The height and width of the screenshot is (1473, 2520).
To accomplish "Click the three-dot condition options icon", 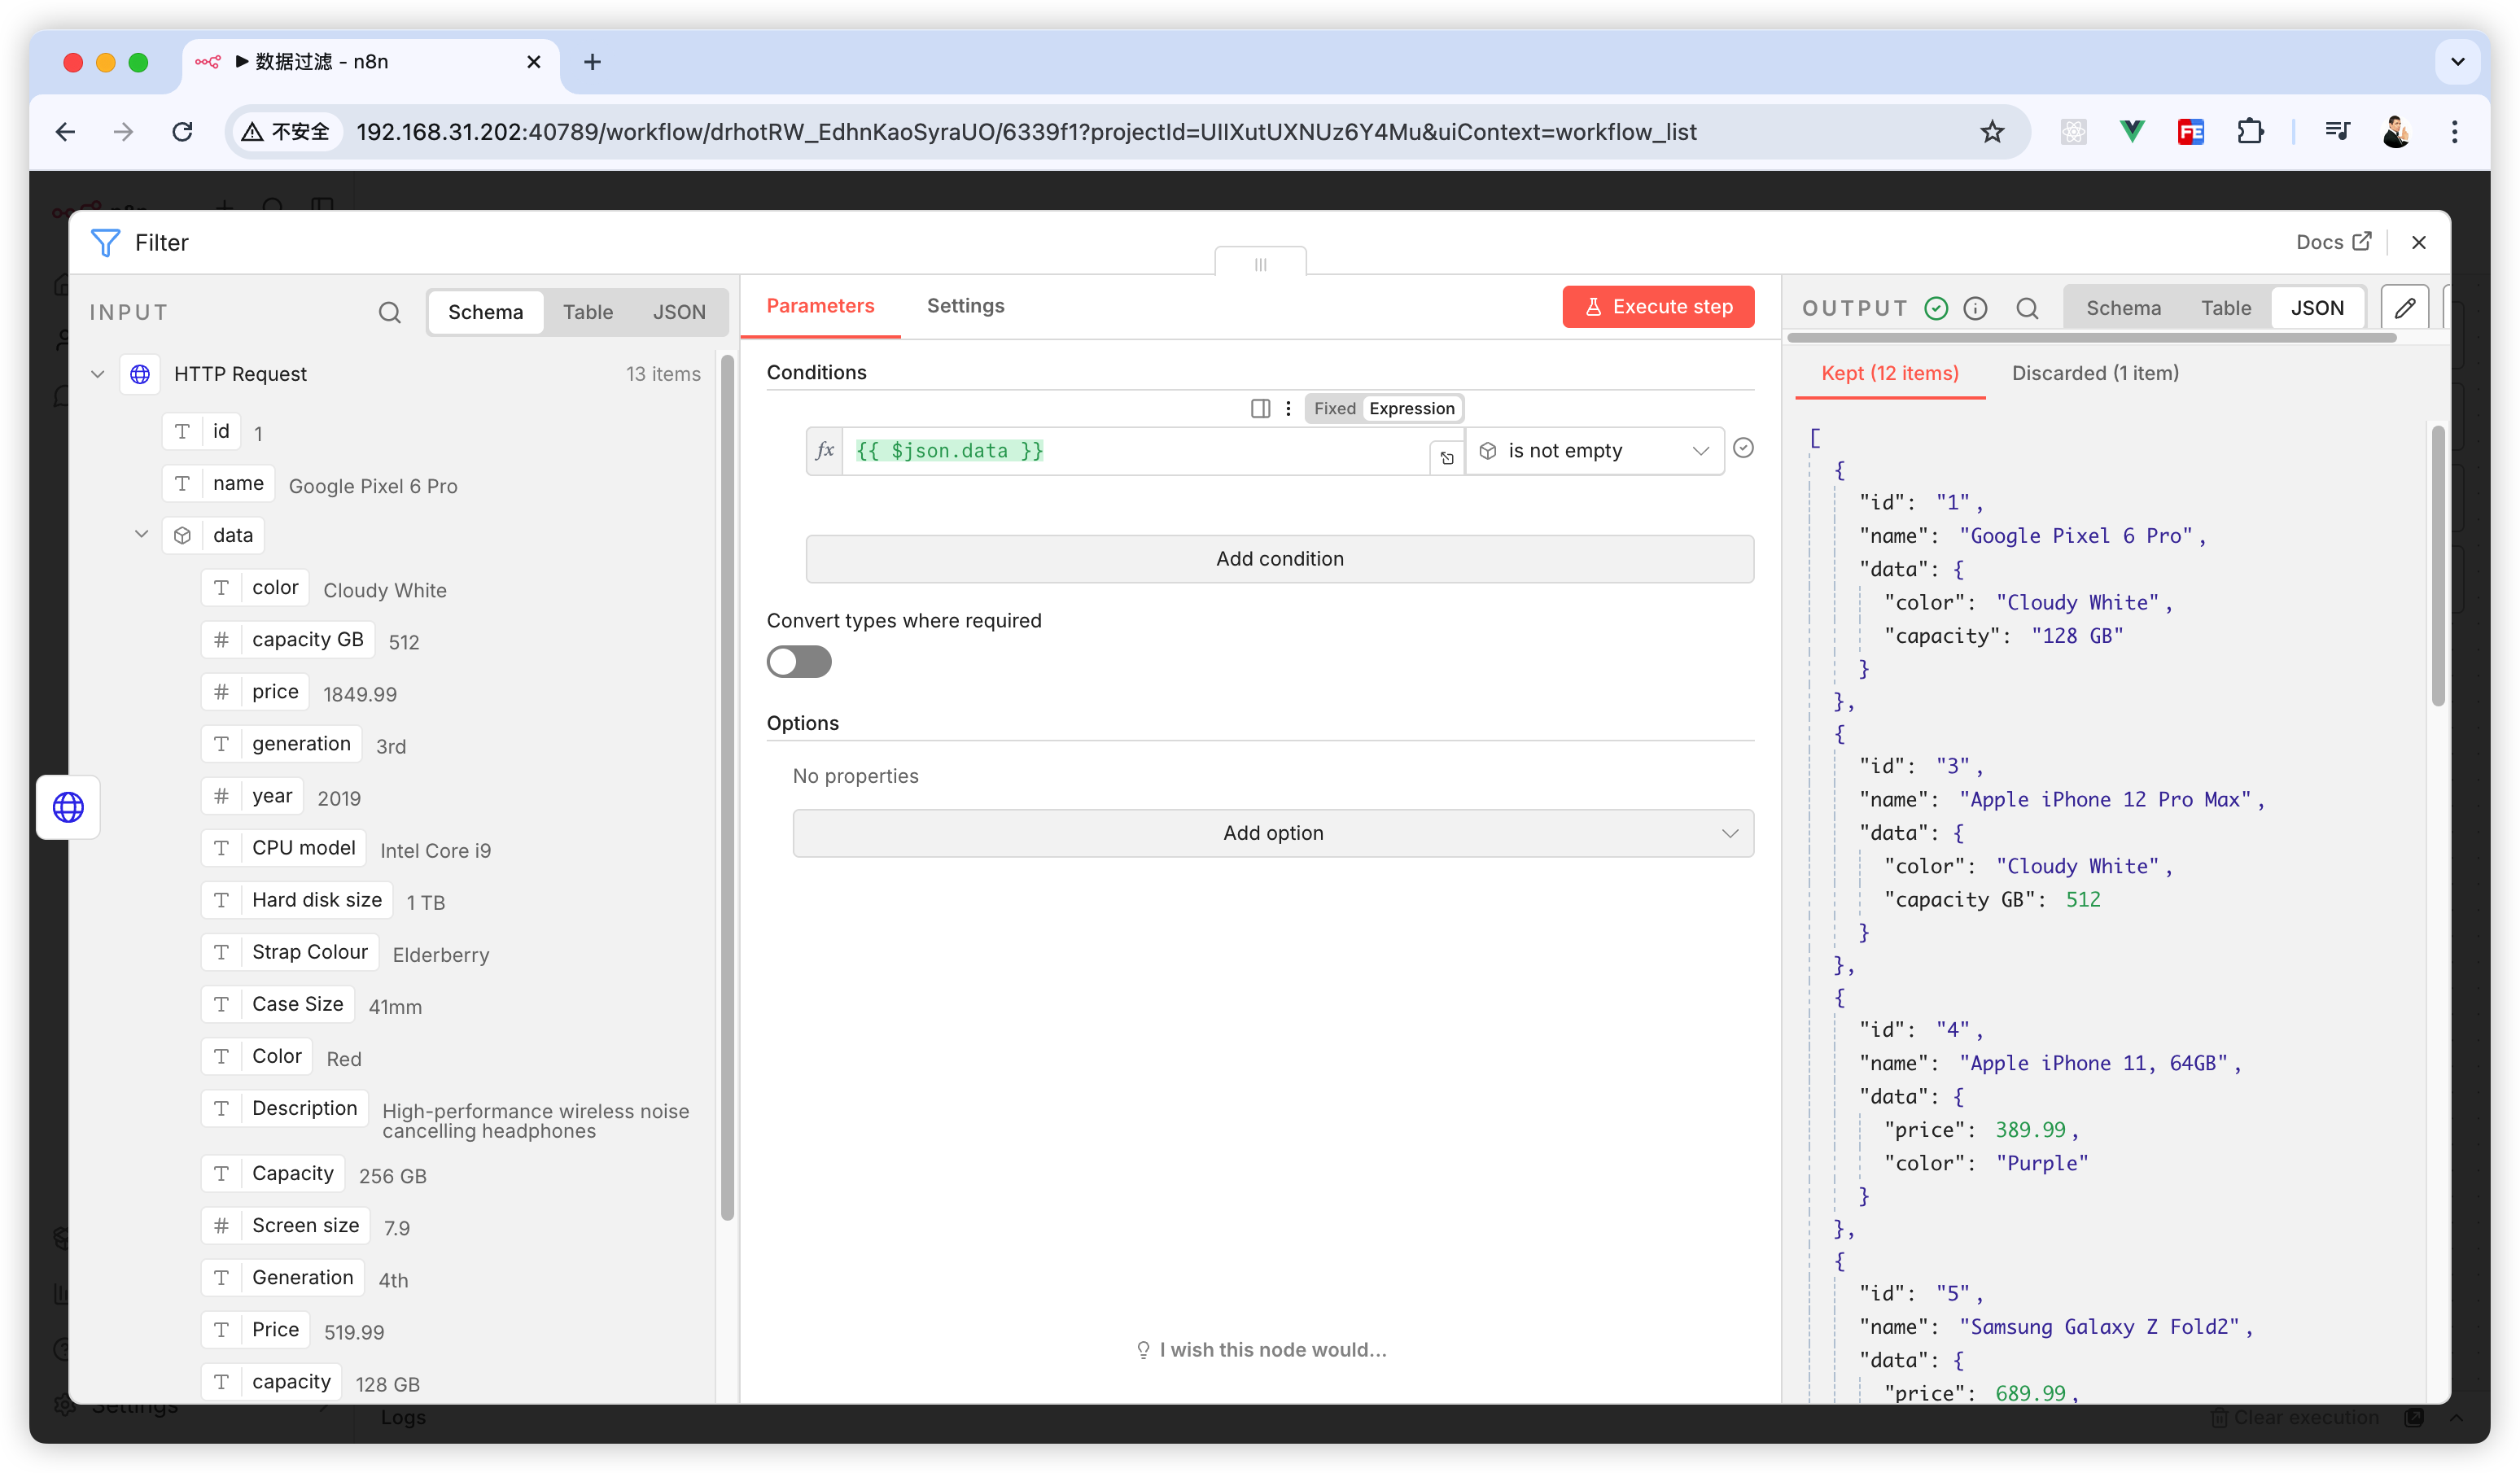I will tap(1288, 408).
